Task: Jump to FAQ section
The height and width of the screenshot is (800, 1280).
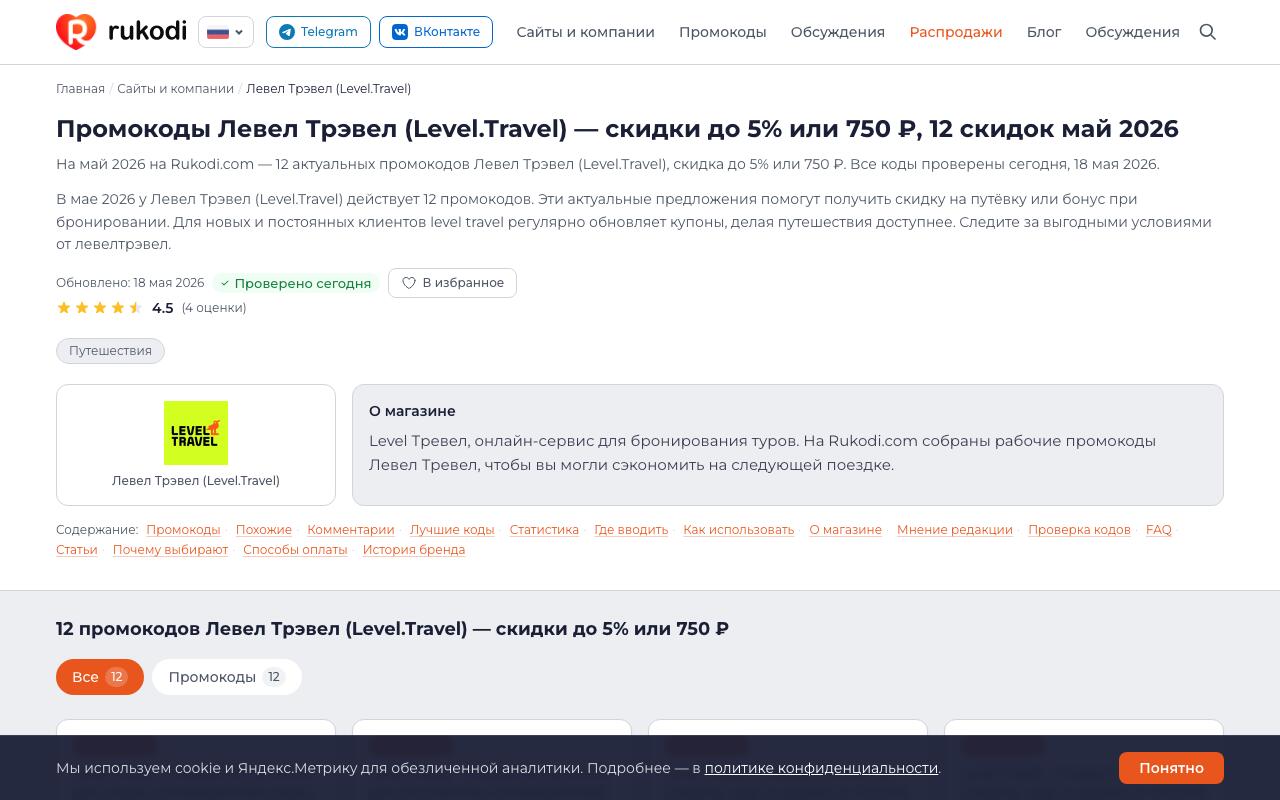Action: tap(1159, 530)
